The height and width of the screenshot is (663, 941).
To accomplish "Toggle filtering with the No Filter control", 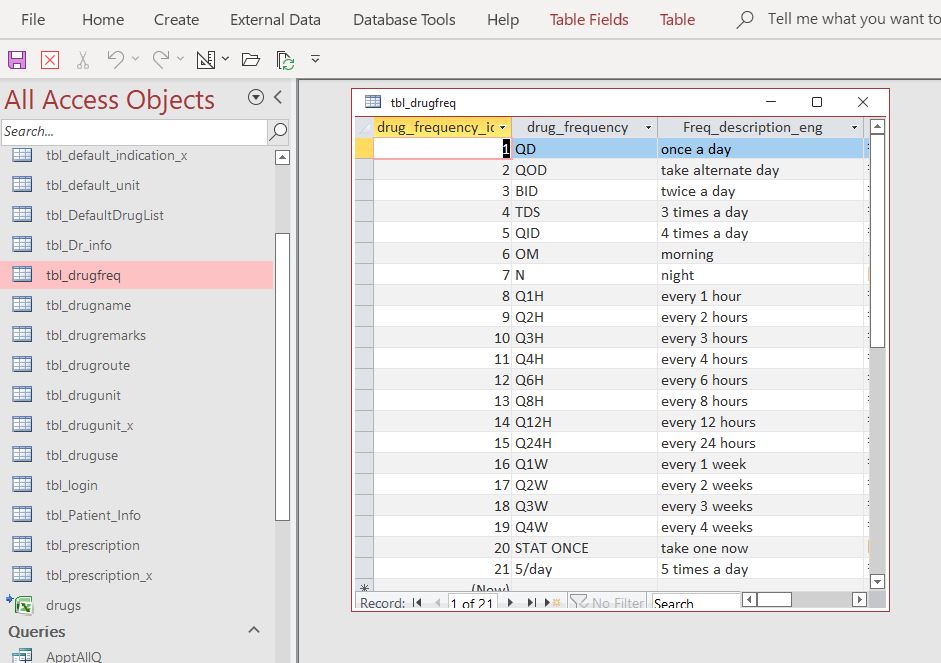I will 610,602.
